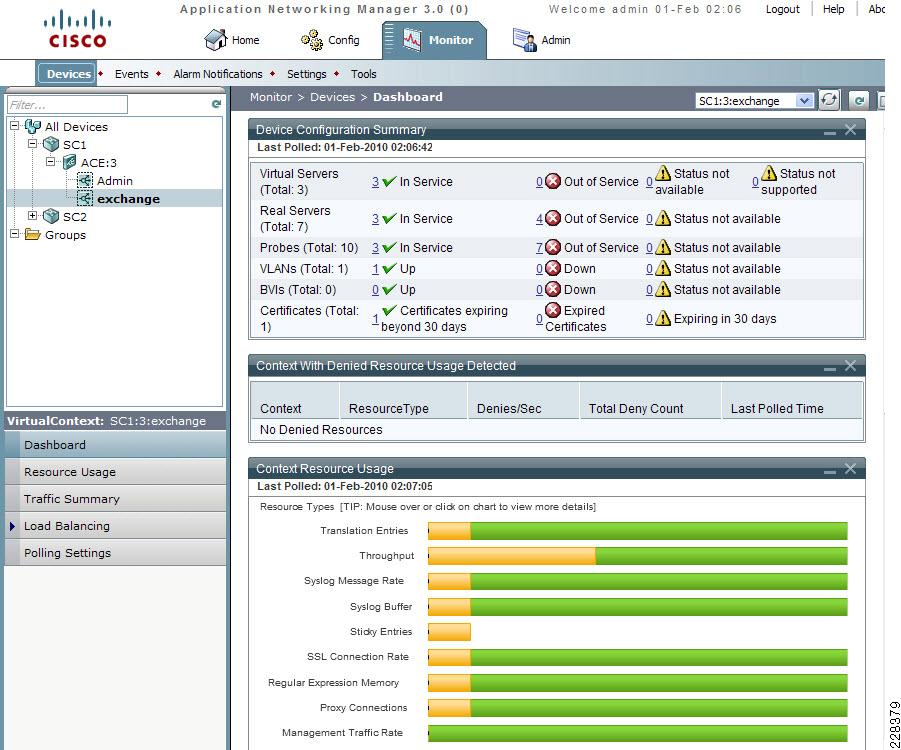
Task: Select the ACE:3 module in the tree
Action: click(98, 163)
